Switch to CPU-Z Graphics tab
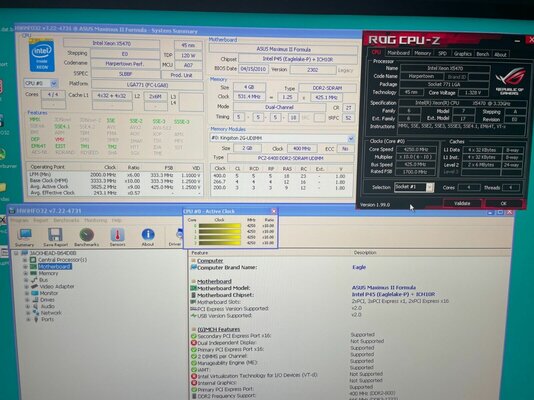The height and width of the screenshot is (400, 534). (x=462, y=54)
